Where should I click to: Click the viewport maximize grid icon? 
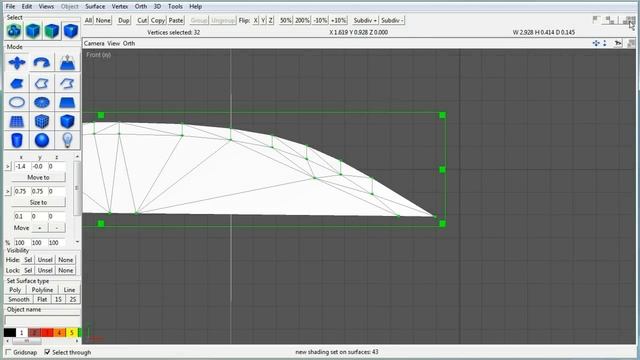pyautogui.click(x=631, y=43)
